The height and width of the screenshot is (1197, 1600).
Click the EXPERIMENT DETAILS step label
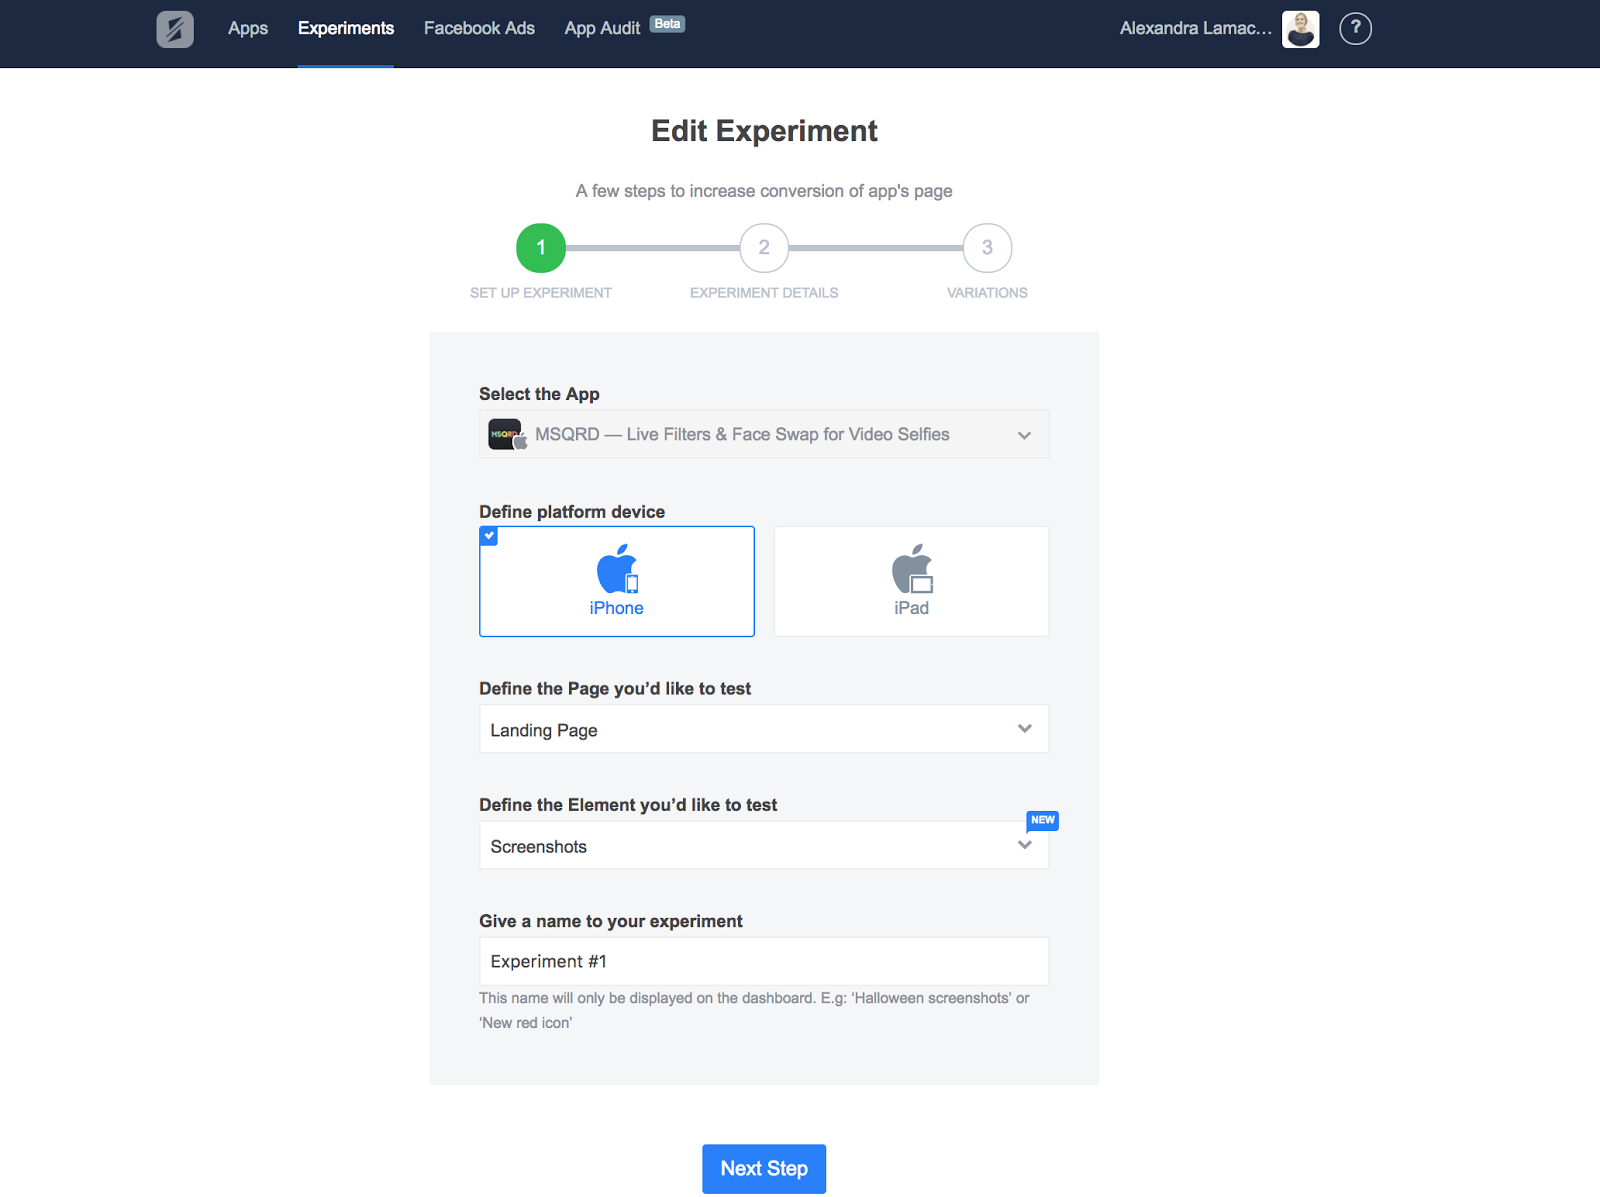764,293
